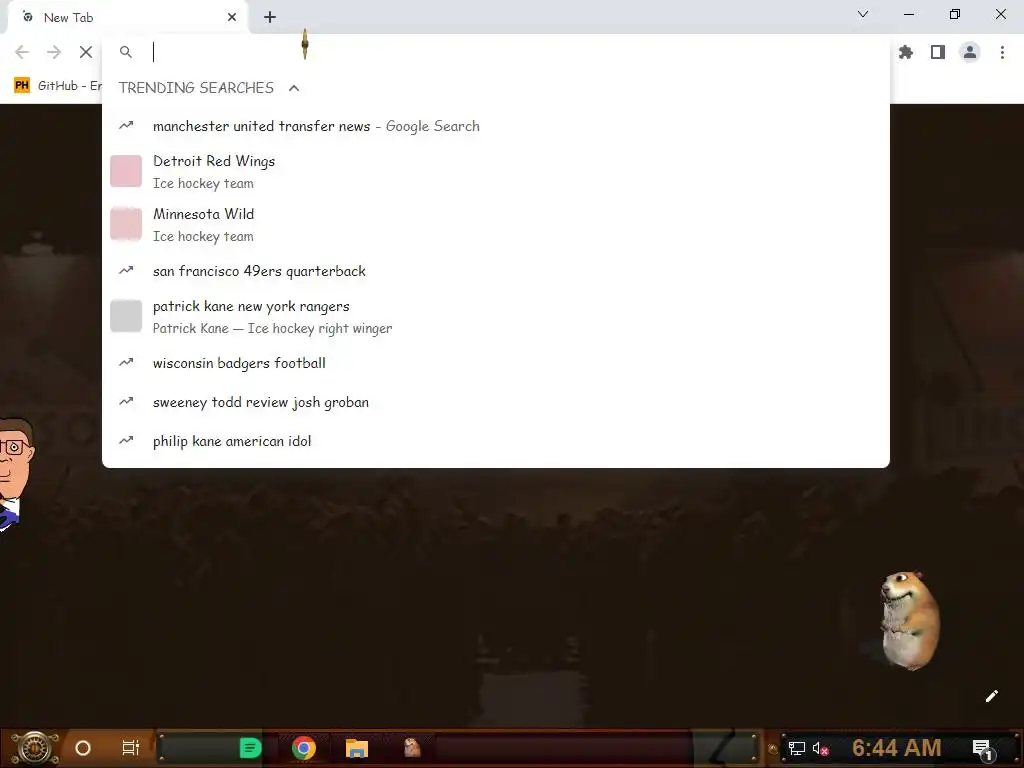Open the green notes app in taskbar
The height and width of the screenshot is (768, 1024).
click(250, 748)
